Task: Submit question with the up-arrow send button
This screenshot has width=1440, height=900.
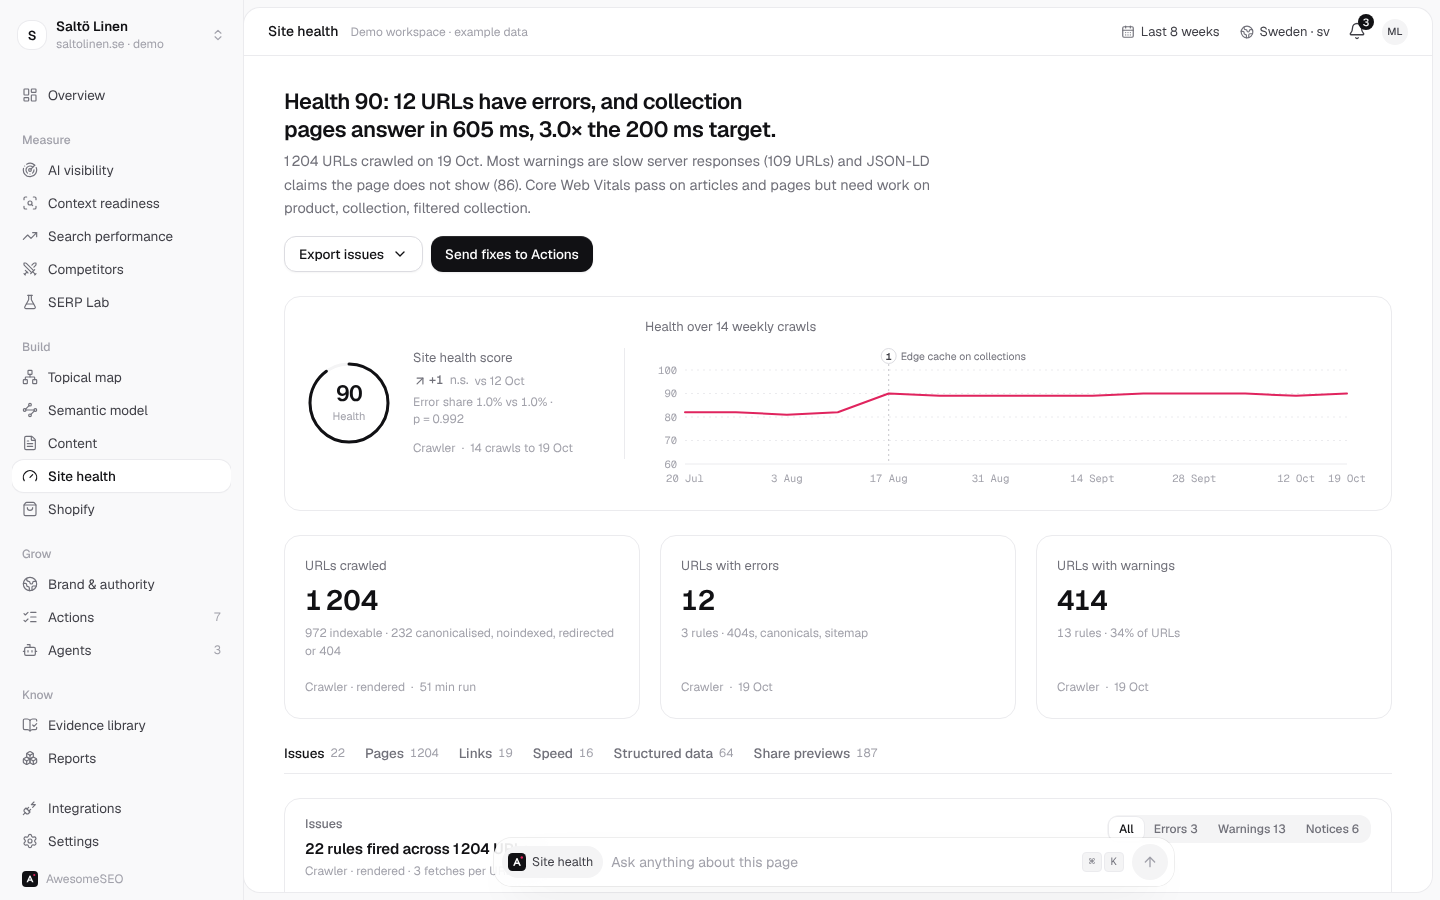Action: pos(1150,862)
